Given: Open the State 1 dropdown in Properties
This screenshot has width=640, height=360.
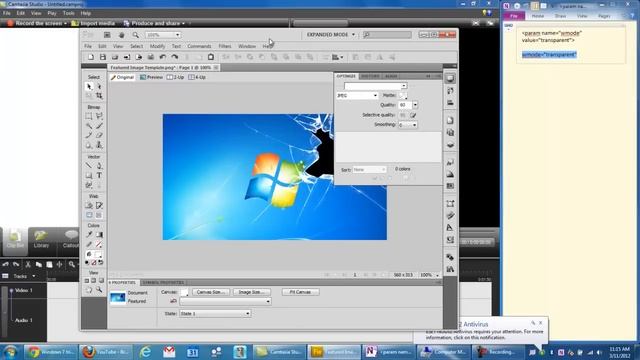Looking at the screenshot, I should click(215, 313).
